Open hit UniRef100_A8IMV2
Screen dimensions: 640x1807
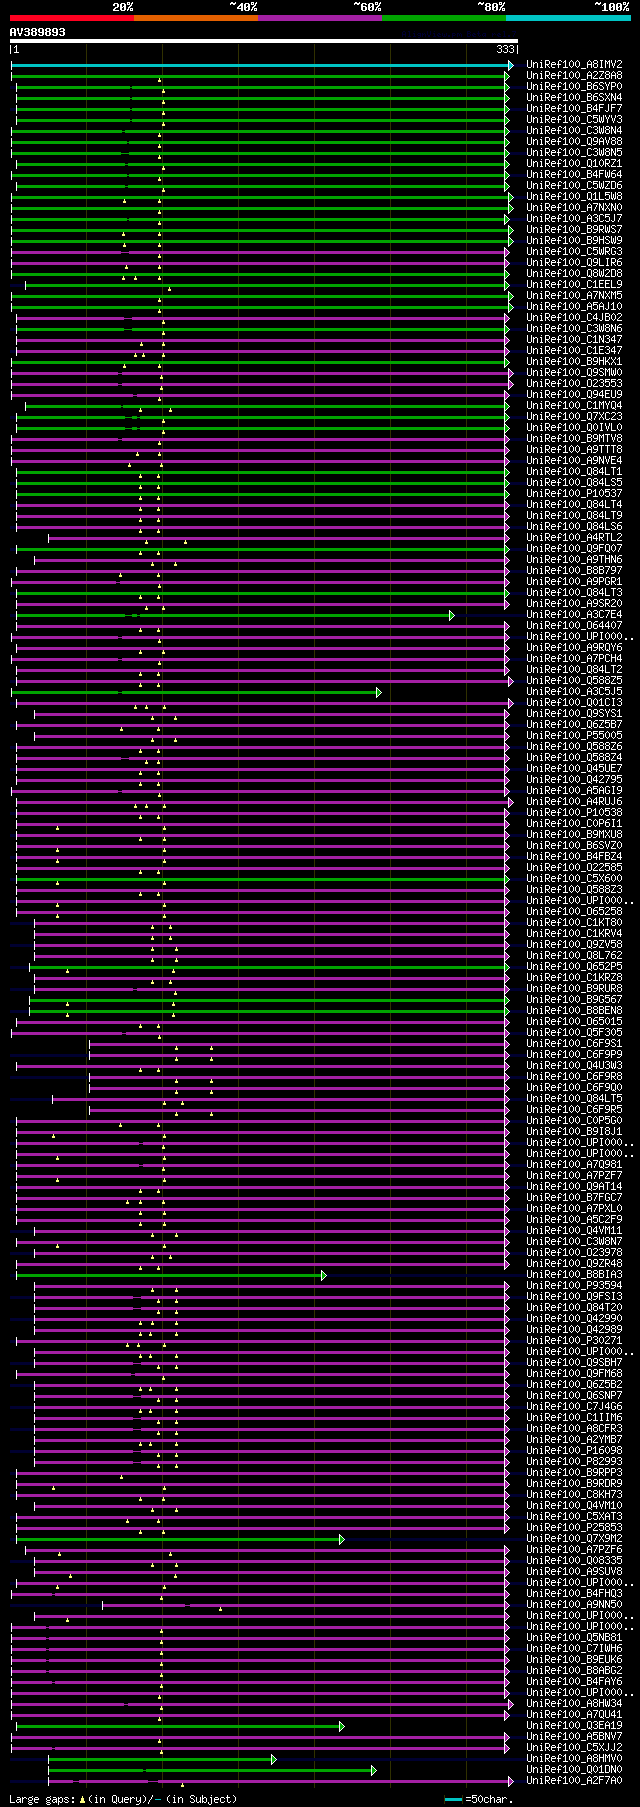coord(574,65)
